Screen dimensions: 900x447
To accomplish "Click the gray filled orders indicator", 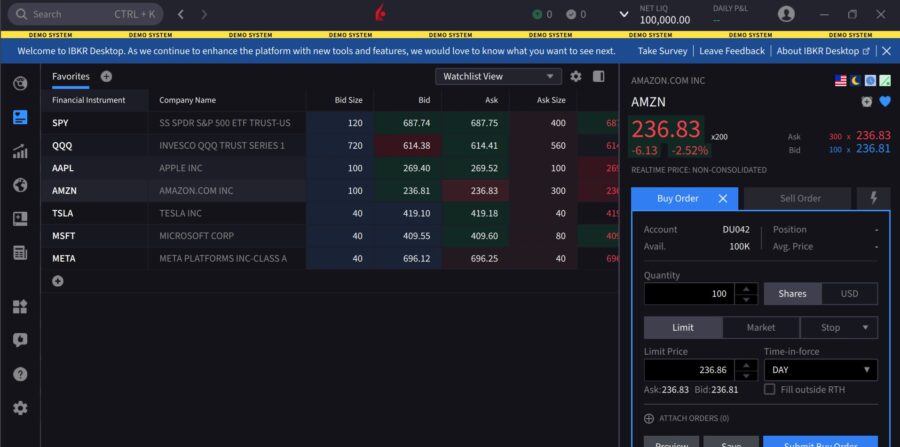I will point(576,14).
